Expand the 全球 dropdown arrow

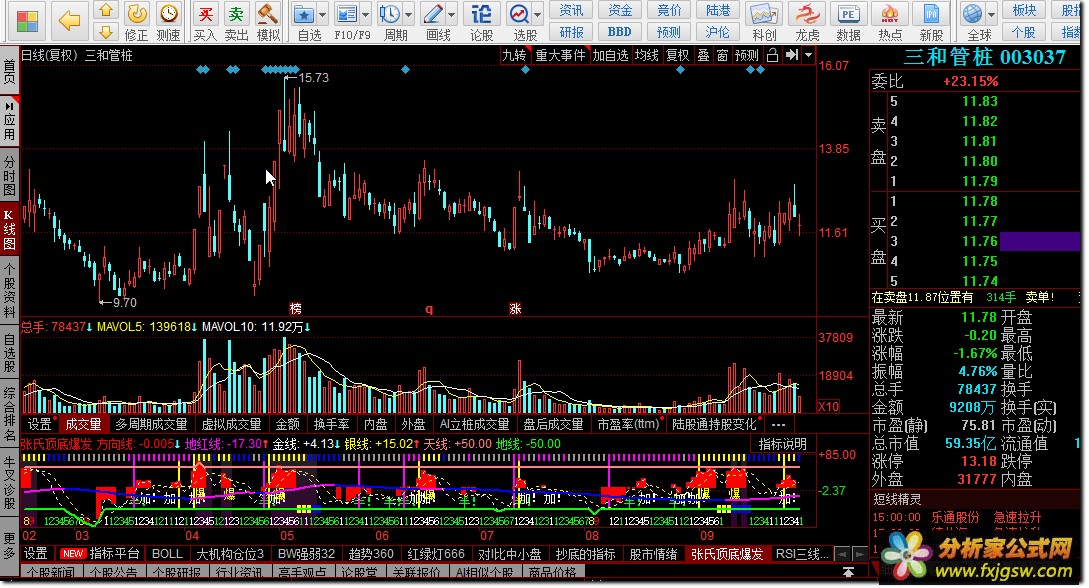[992, 14]
